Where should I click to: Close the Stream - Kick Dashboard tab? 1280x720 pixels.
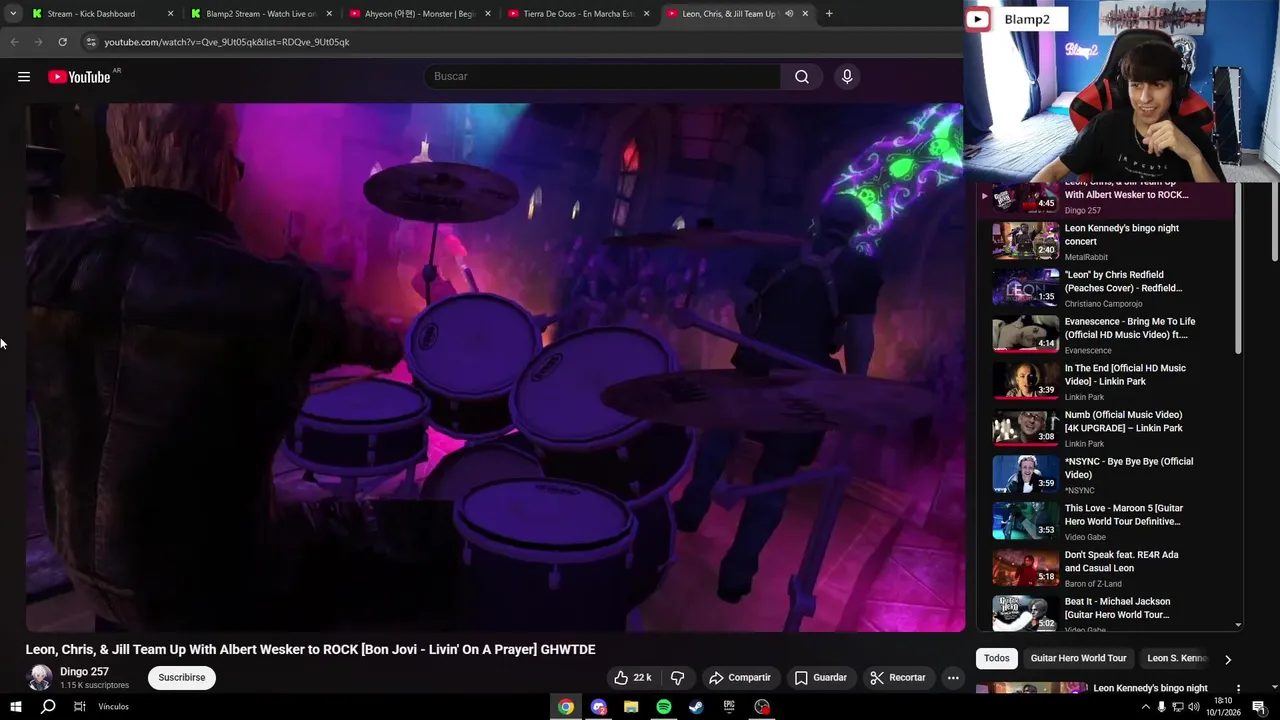pyautogui.click(x=170, y=14)
